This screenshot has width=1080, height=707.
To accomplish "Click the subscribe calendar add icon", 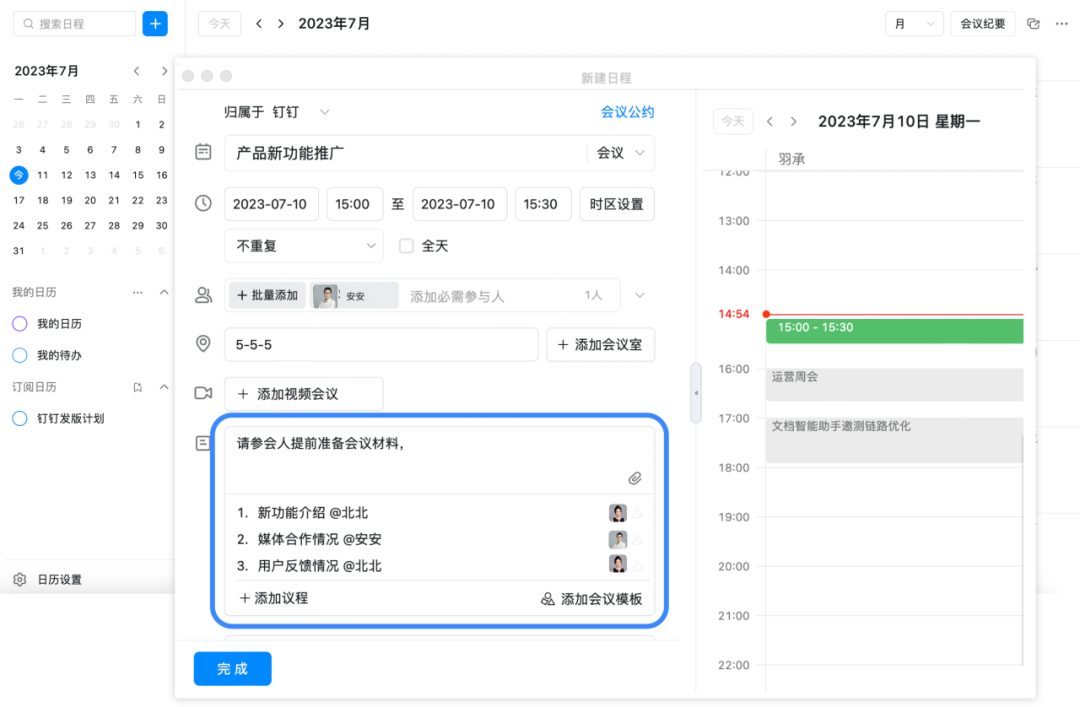I will [x=138, y=387].
